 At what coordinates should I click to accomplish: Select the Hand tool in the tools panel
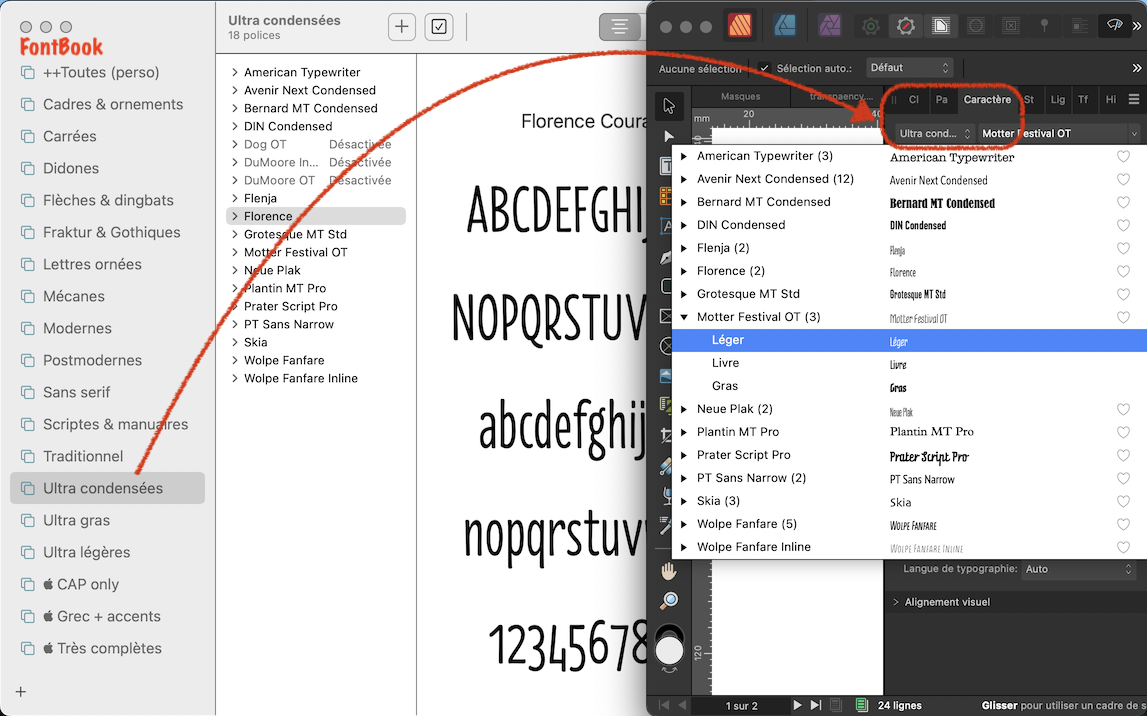point(668,570)
